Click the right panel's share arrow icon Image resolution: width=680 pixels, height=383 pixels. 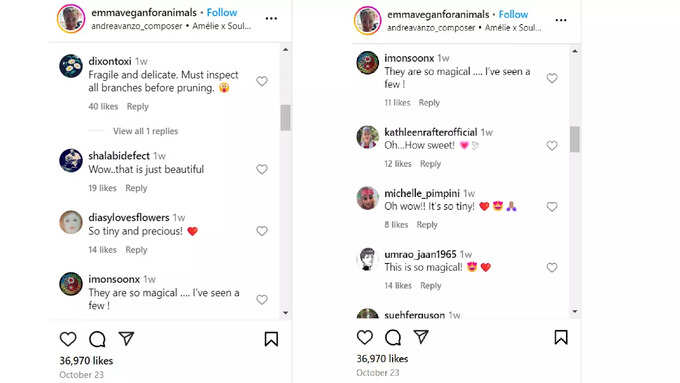421,337
